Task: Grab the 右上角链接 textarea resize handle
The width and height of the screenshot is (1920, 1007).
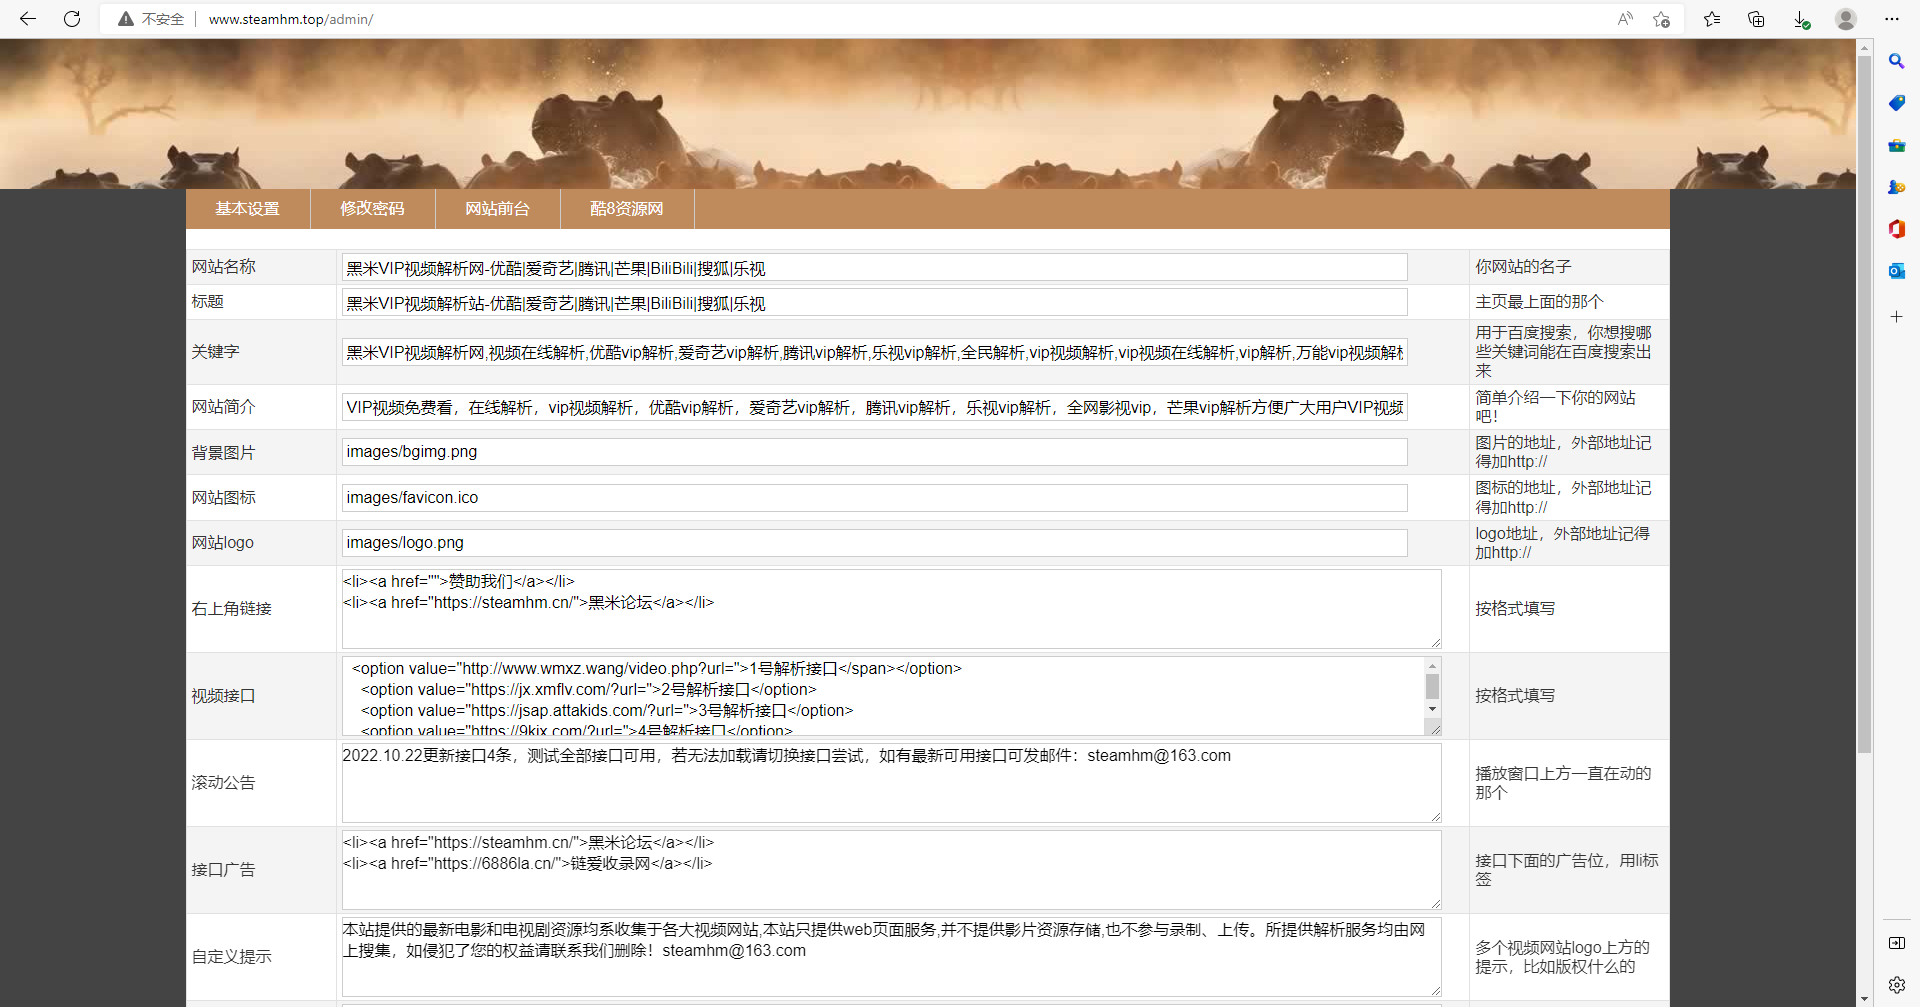Action: click(1435, 643)
